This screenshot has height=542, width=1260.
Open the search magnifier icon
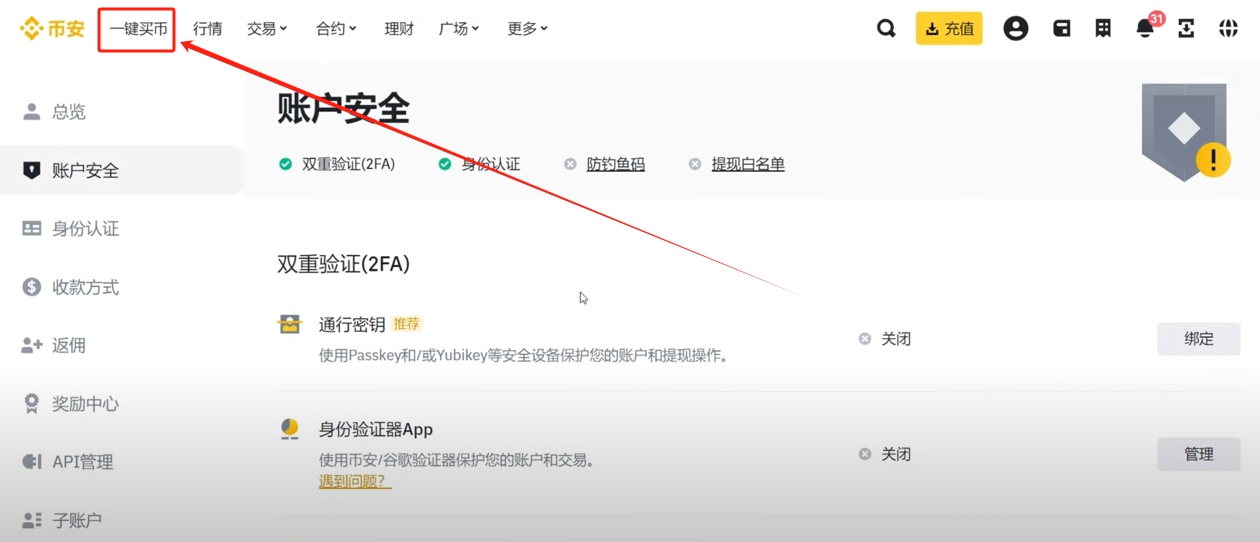click(886, 29)
